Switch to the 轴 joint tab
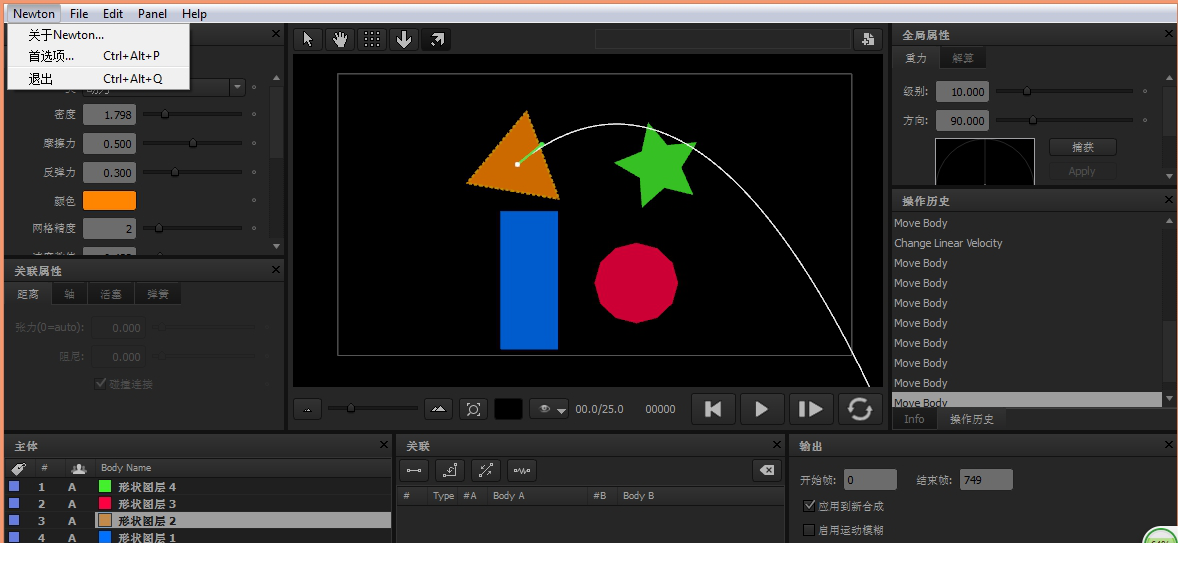This screenshot has width=1178, height=564. 70,294
